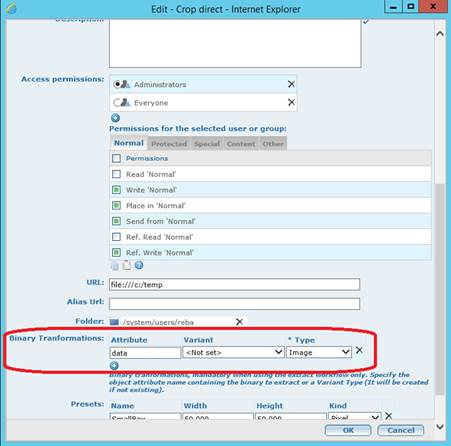This screenshot has height=446, width=451.
Task: Clear the /system/users/reba folder selection
Action: click(x=239, y=322)
